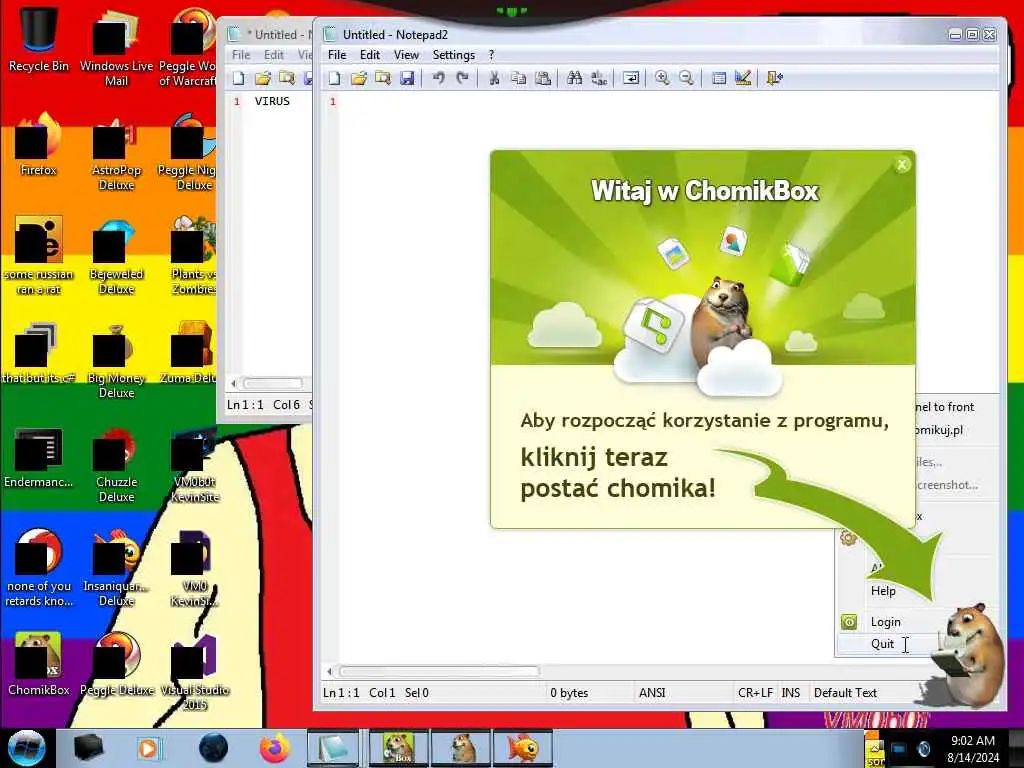Screen dimensions: 1024x768
Task: Click the media player icon in the taskbar
Action: [x=149, y=748]
